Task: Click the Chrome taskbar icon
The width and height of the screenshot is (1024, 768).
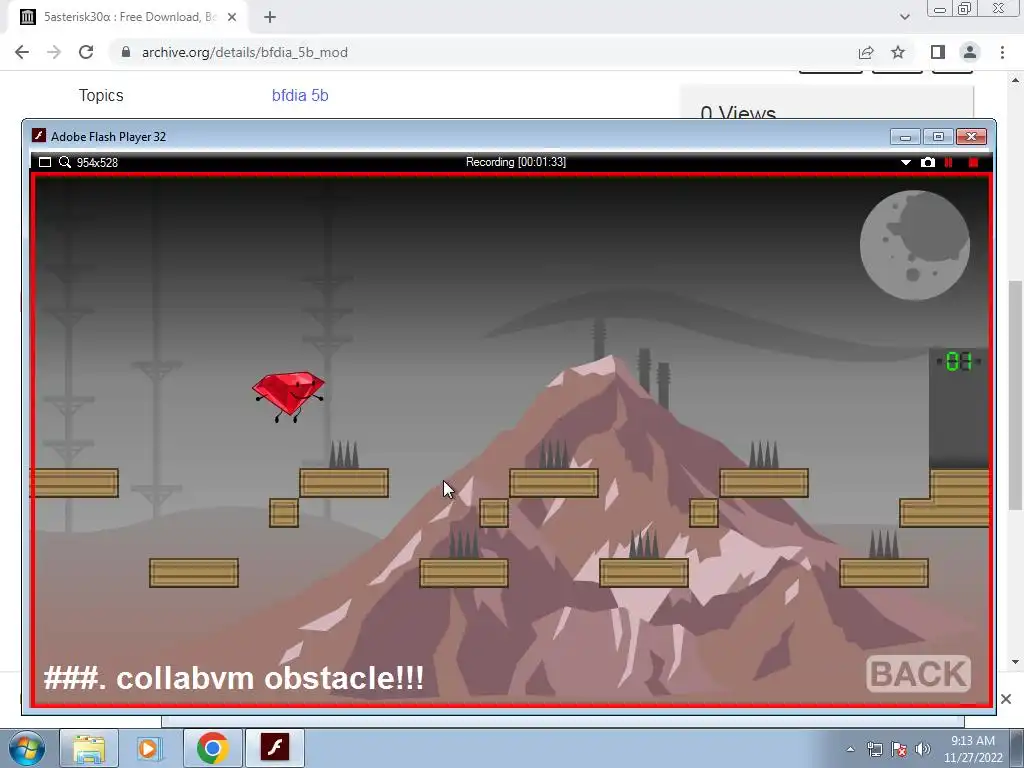Action: click(212, 748)
